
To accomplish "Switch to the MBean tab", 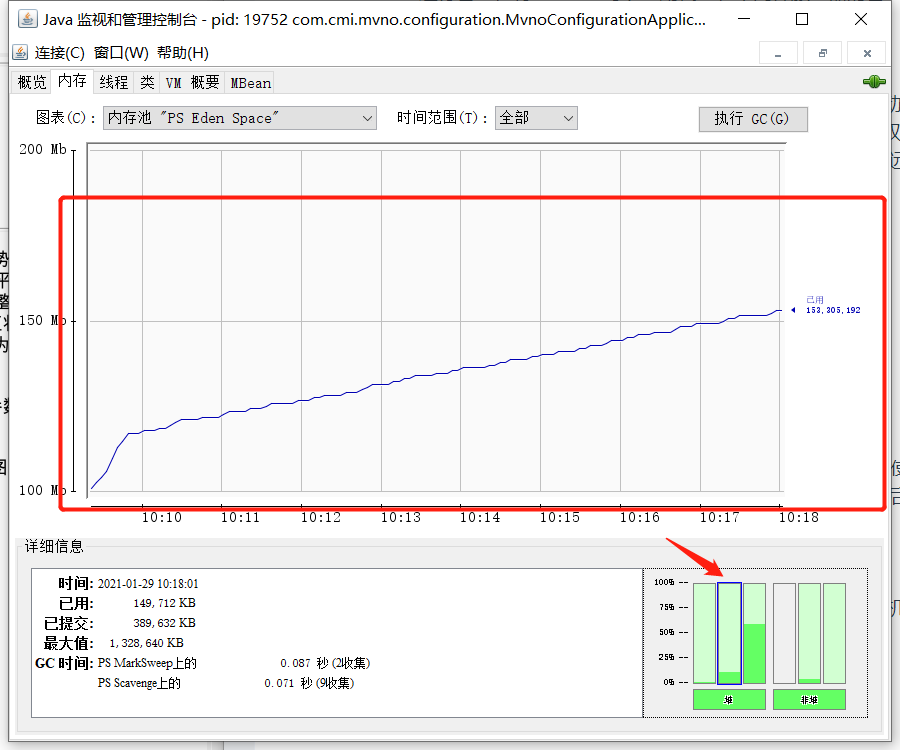I will (x=250, y=82).
